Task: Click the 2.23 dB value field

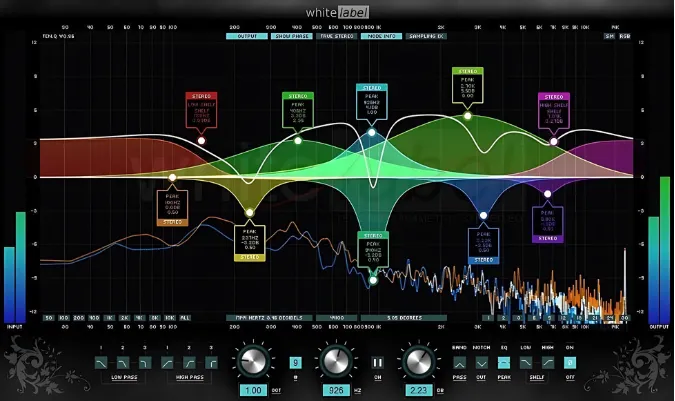Action: [418, 390]
